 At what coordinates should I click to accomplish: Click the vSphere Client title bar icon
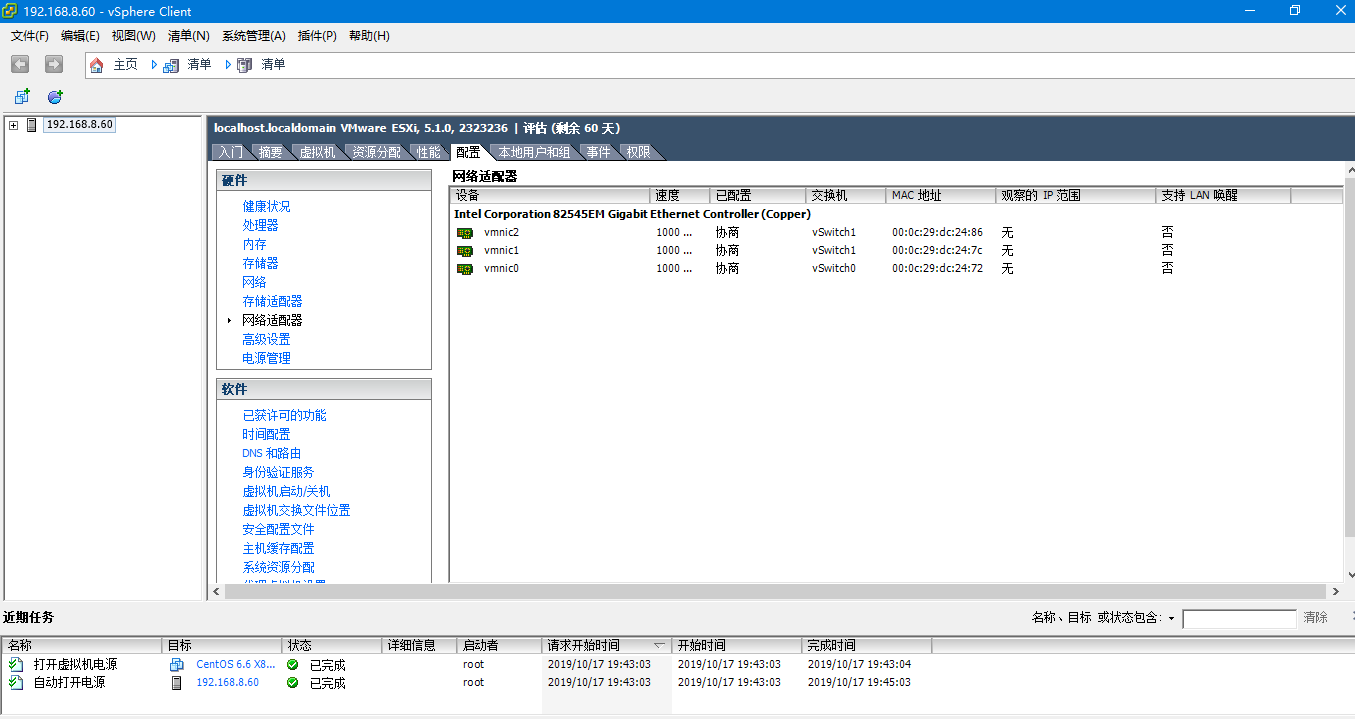pyautogui.click(x=10, y=11)
